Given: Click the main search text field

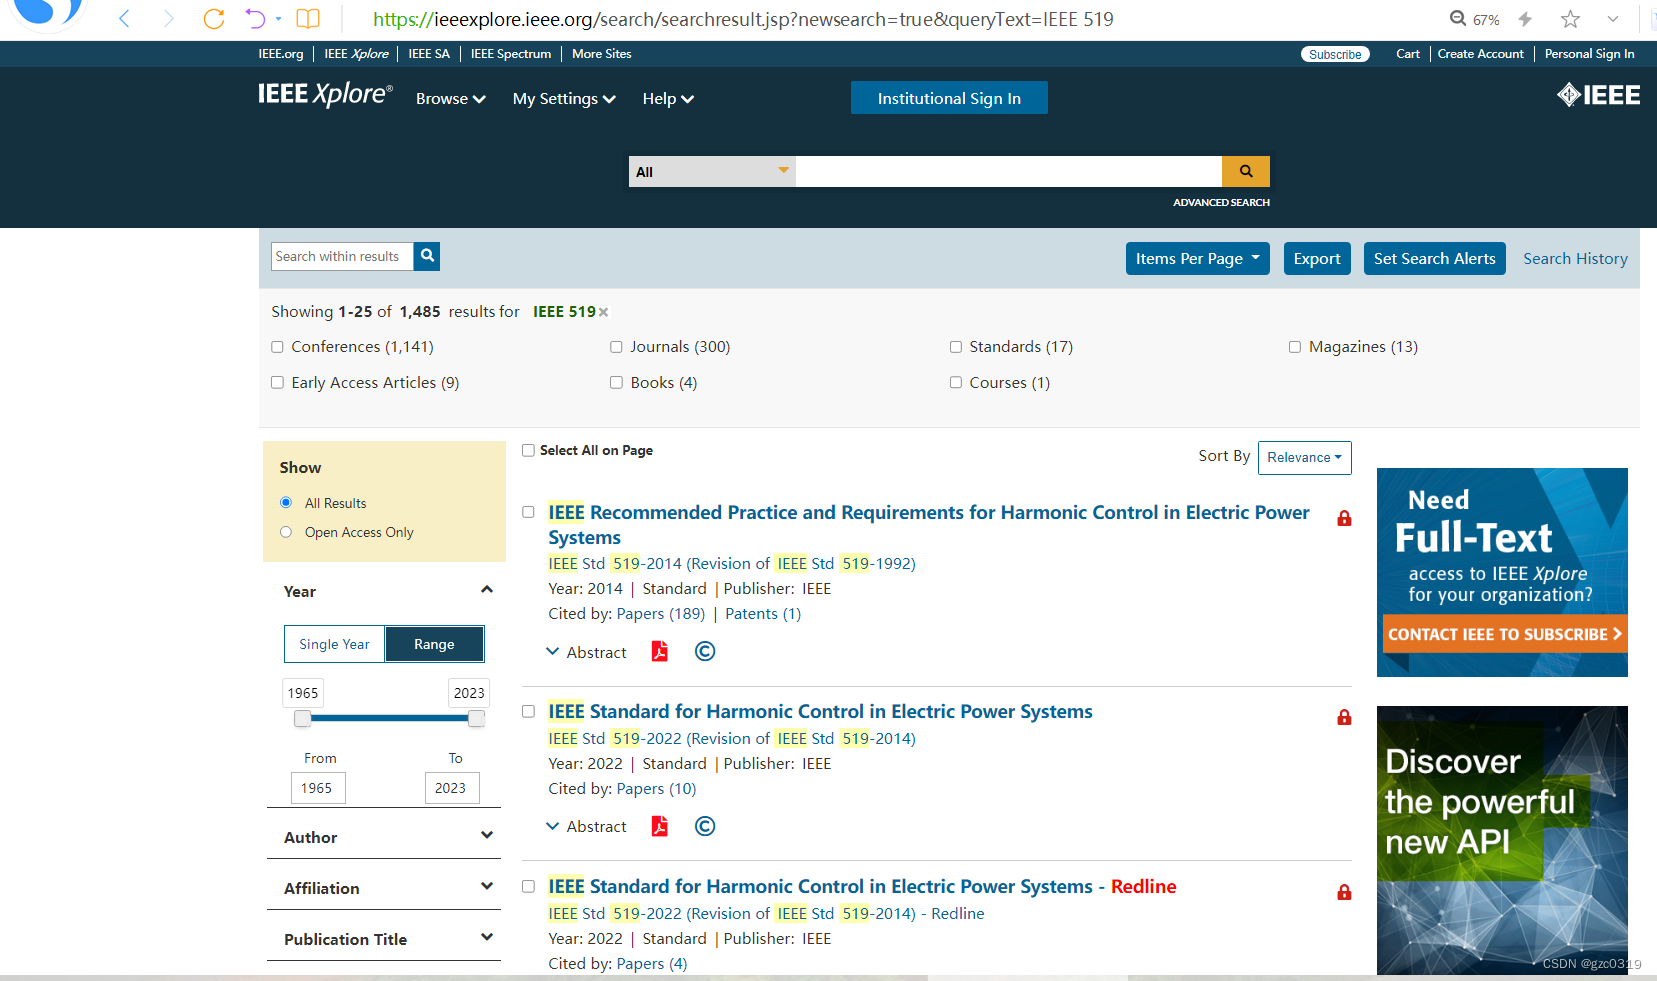Looking at the screenshot, I should pos(1009,171).
